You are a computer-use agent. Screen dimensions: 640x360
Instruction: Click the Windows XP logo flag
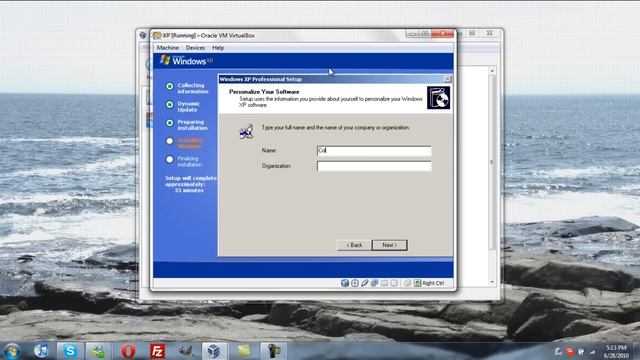165,60
